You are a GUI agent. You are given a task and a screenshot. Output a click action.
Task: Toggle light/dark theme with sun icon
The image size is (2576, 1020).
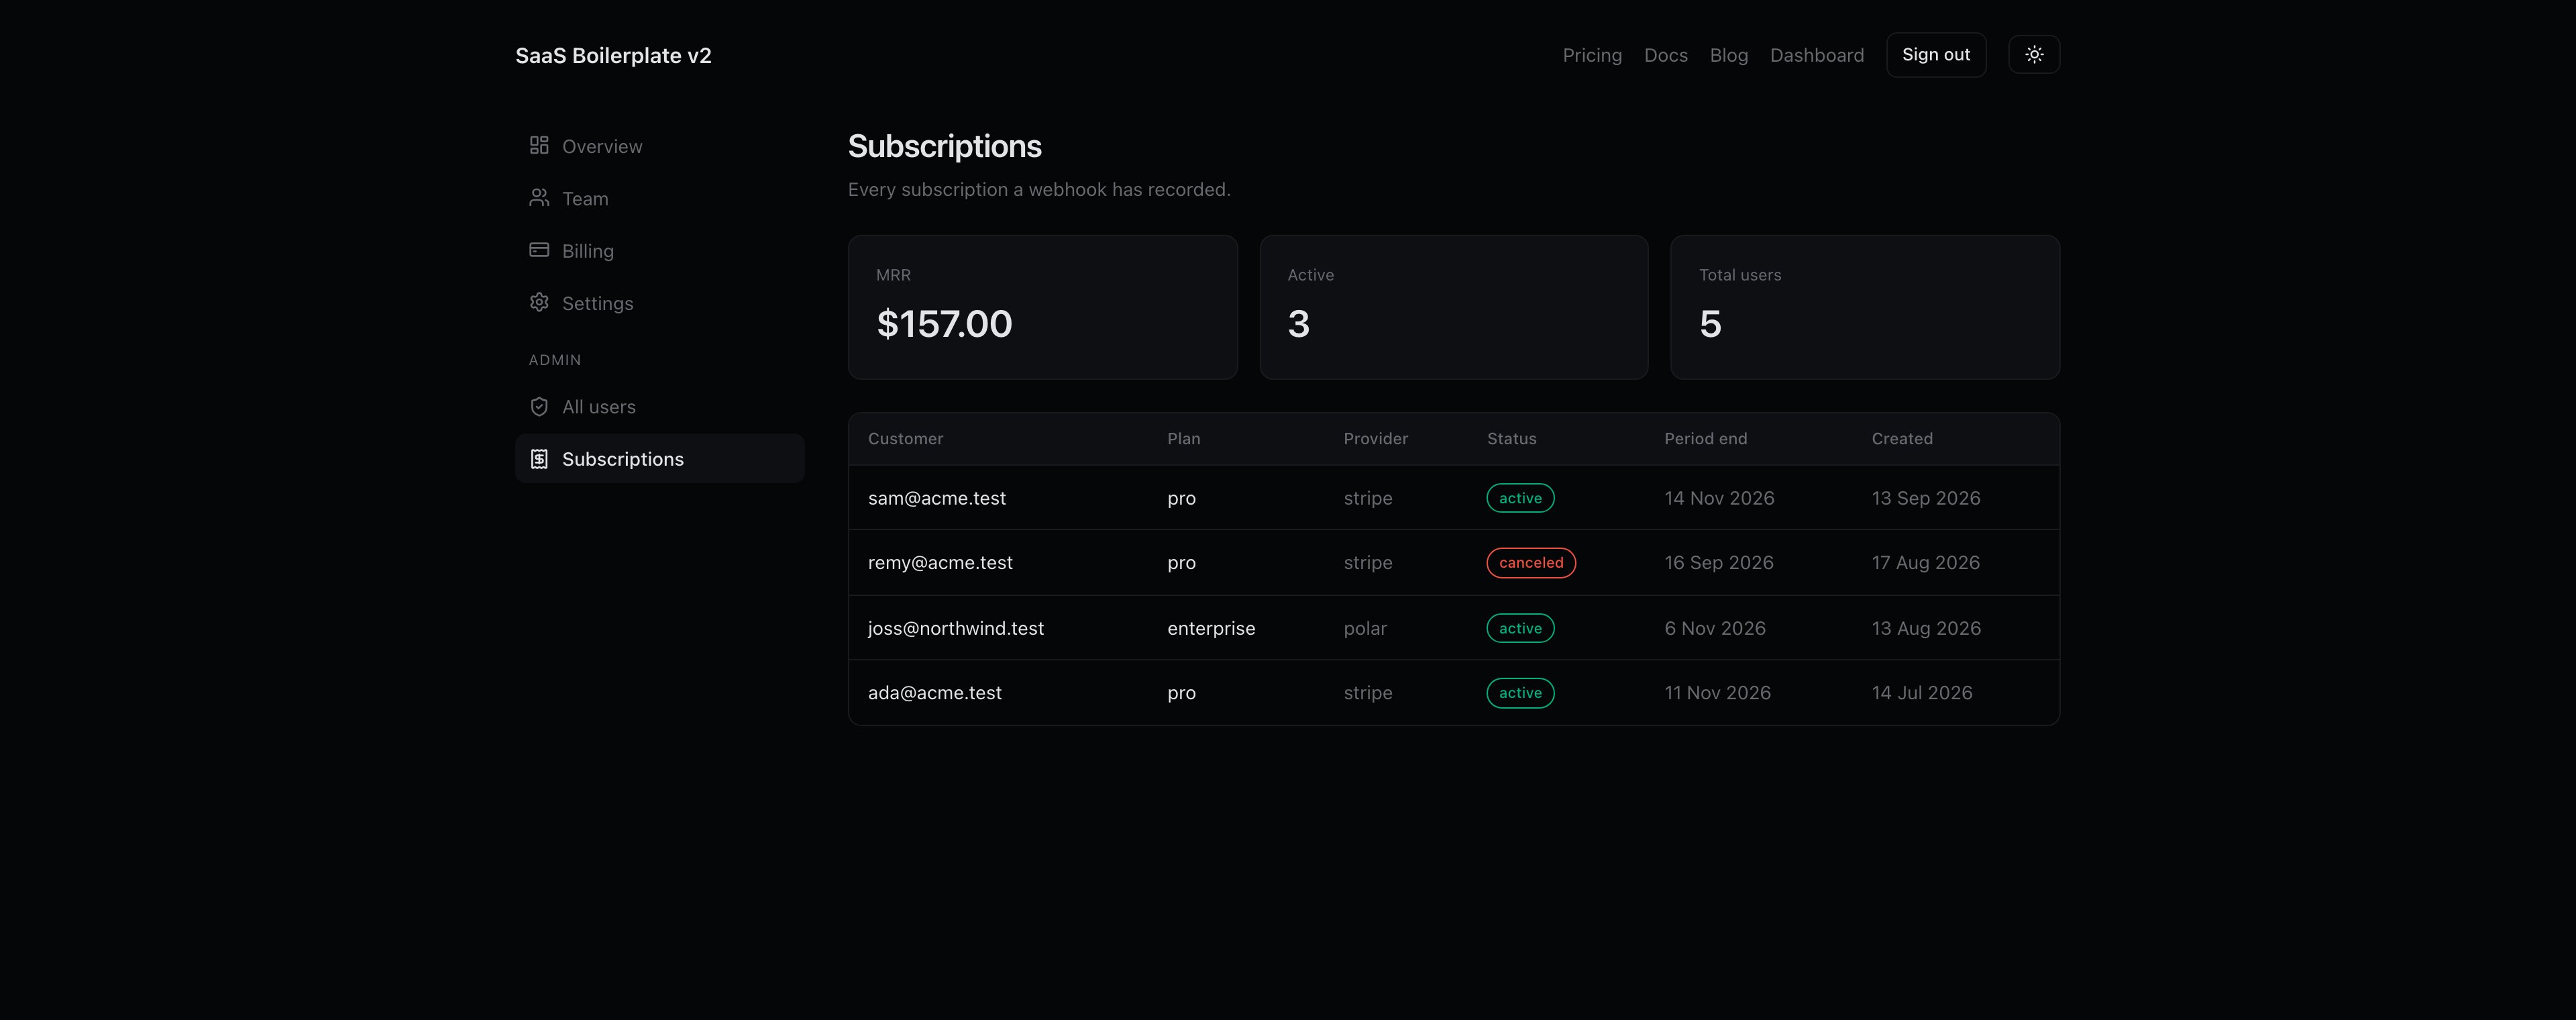tap(2033, 55)
